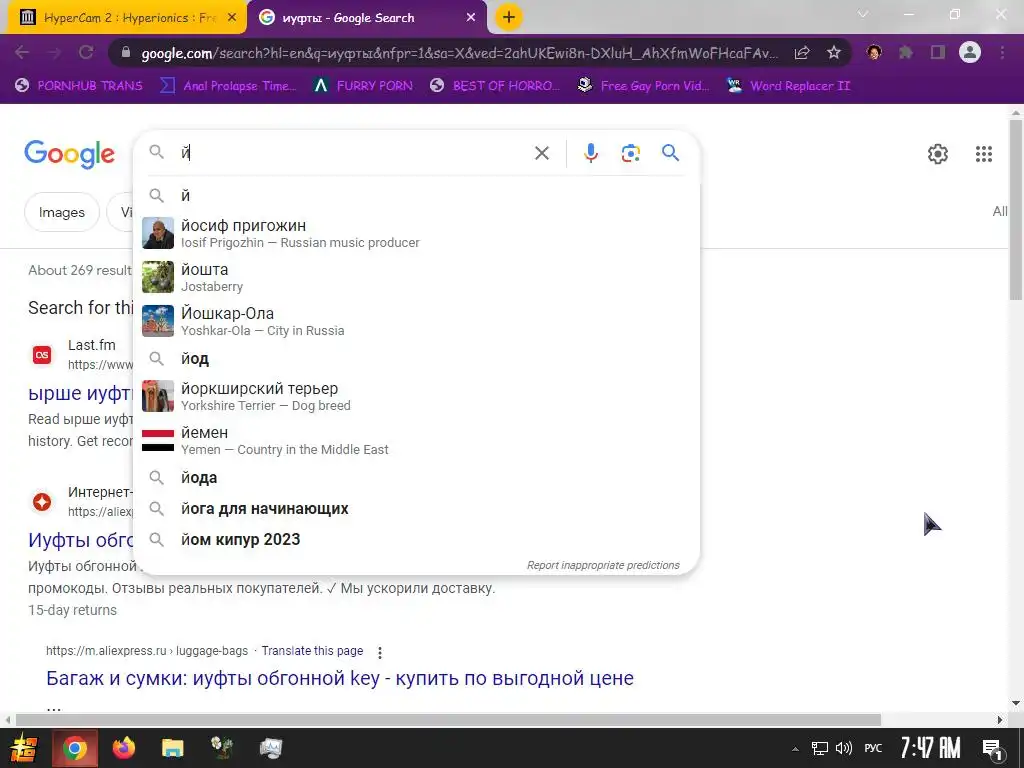Select the йод suggestion

(416, 359)
